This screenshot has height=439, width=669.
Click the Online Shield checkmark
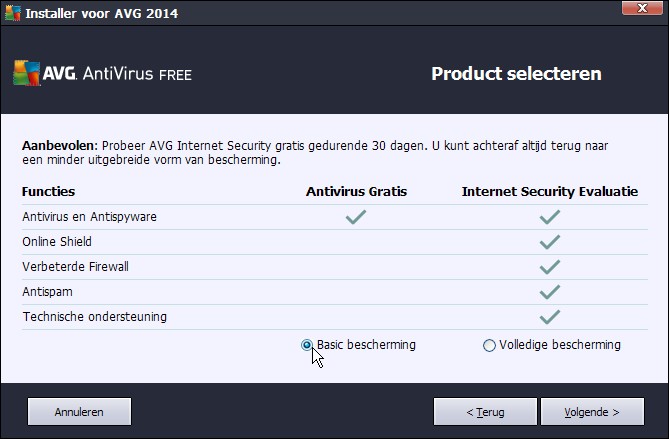pyautogui.click(x=549, y=242)
